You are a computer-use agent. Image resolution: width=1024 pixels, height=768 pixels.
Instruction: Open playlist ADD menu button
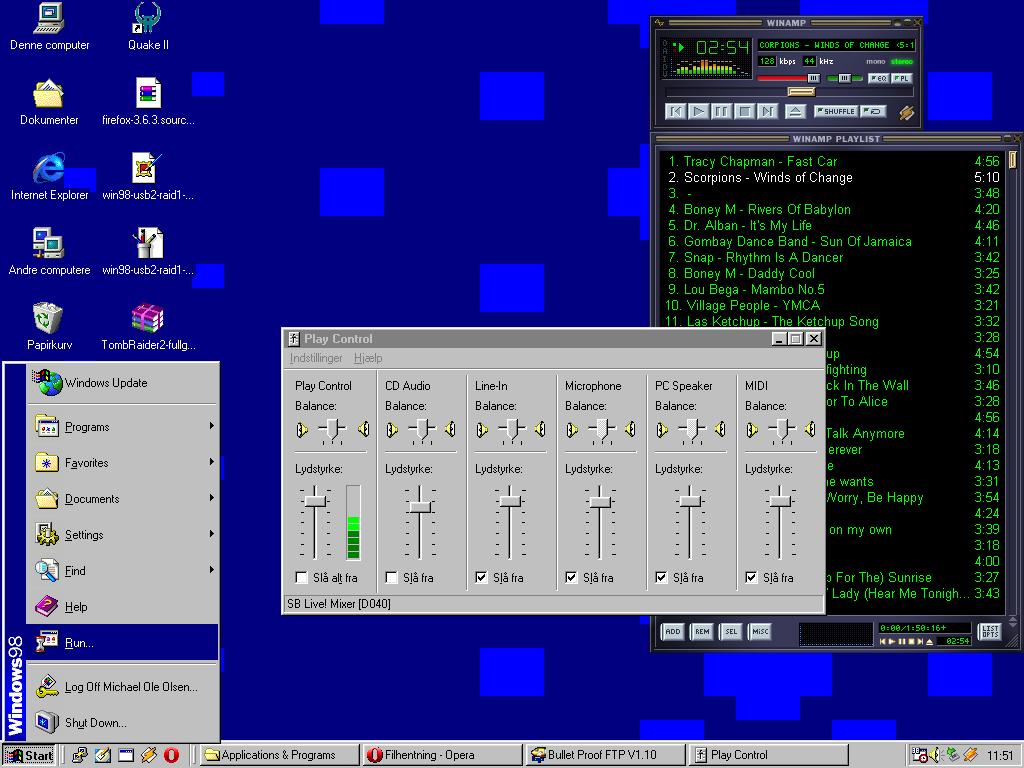[x=673, y=632]
